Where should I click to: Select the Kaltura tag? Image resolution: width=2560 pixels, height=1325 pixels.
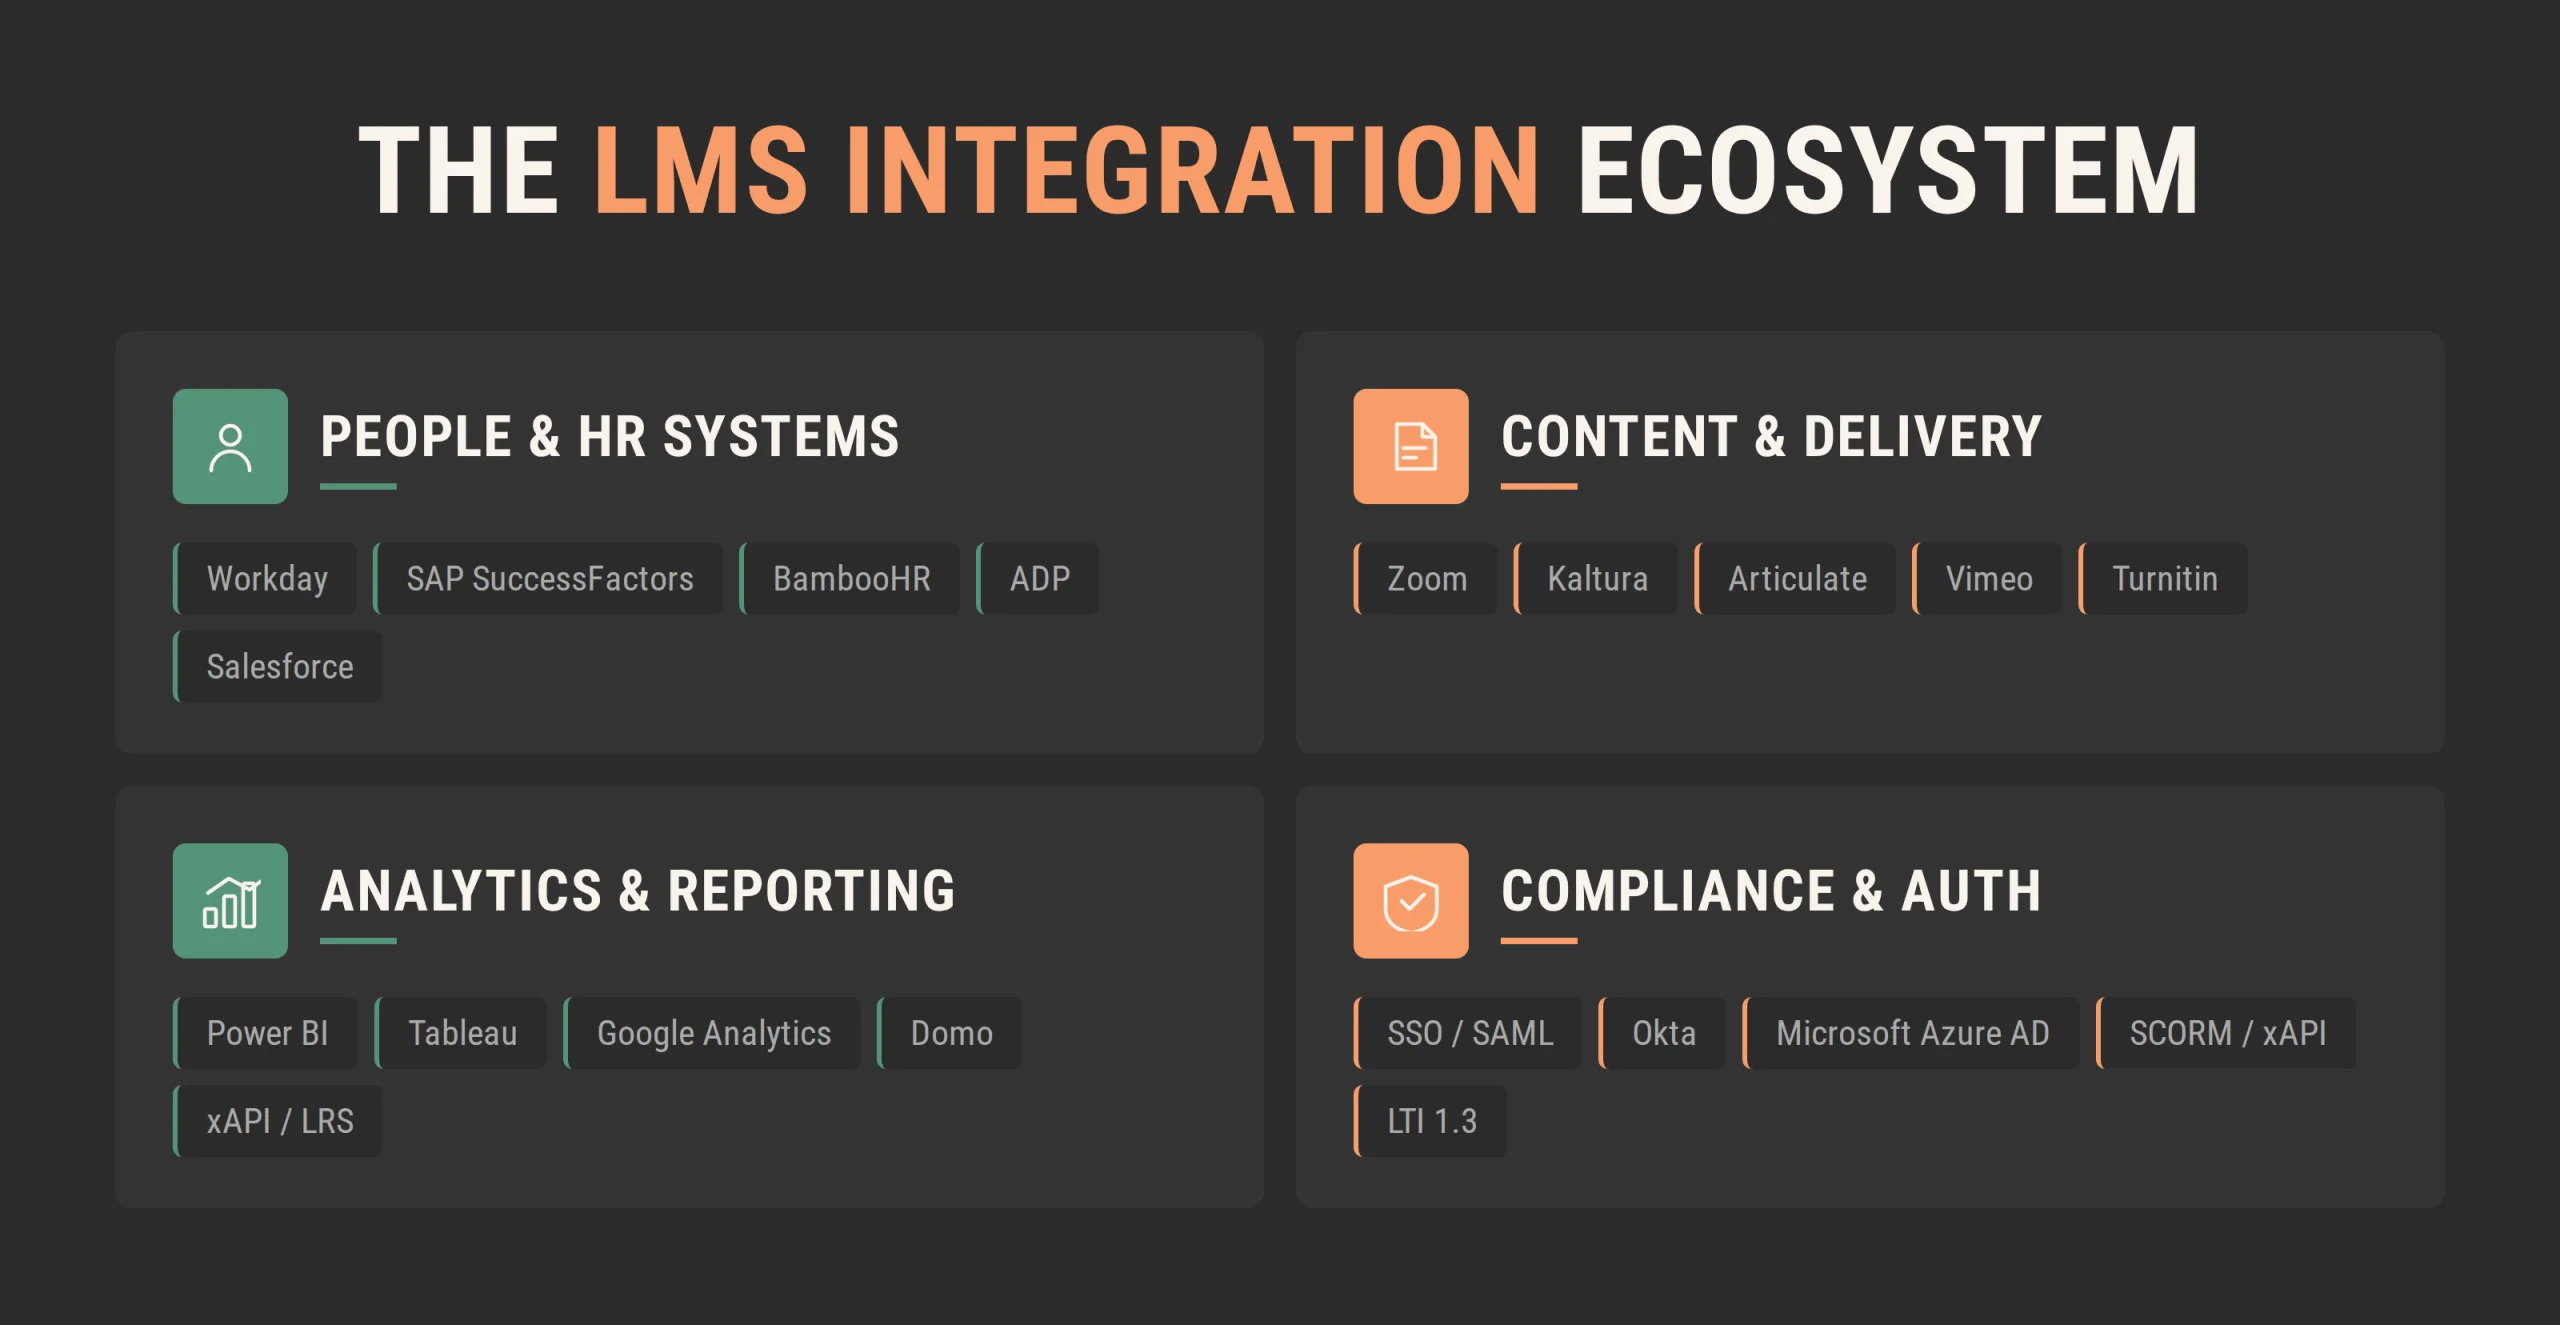pos(1596,579)
